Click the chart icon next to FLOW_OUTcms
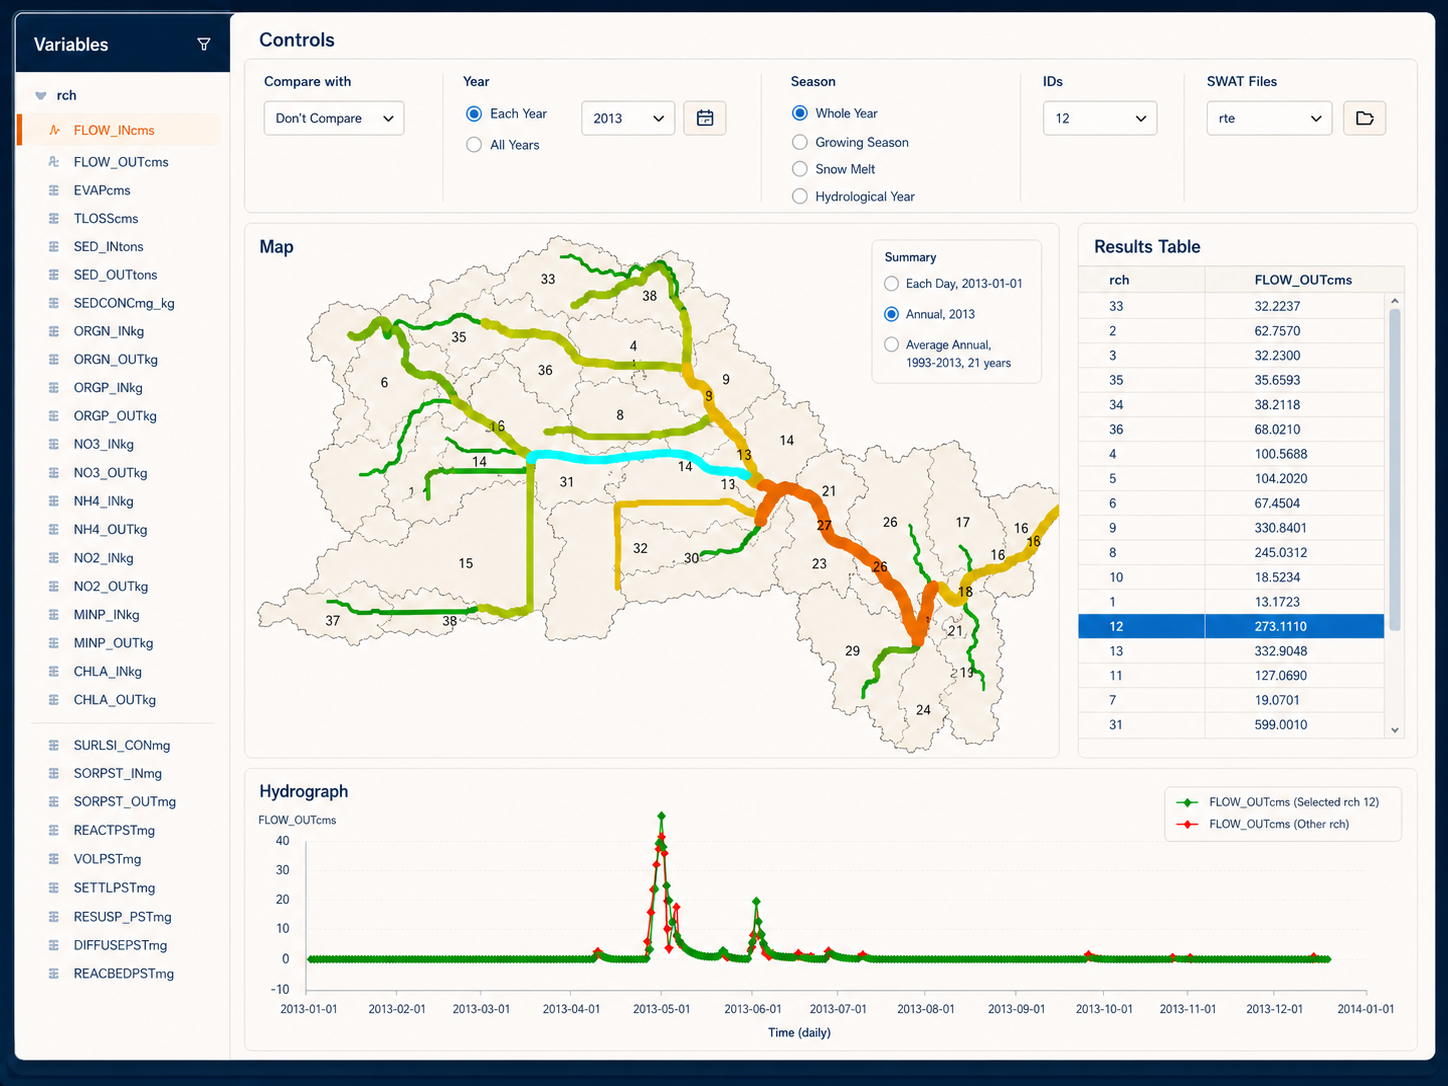The image size is (1448, 1086). 54,161
